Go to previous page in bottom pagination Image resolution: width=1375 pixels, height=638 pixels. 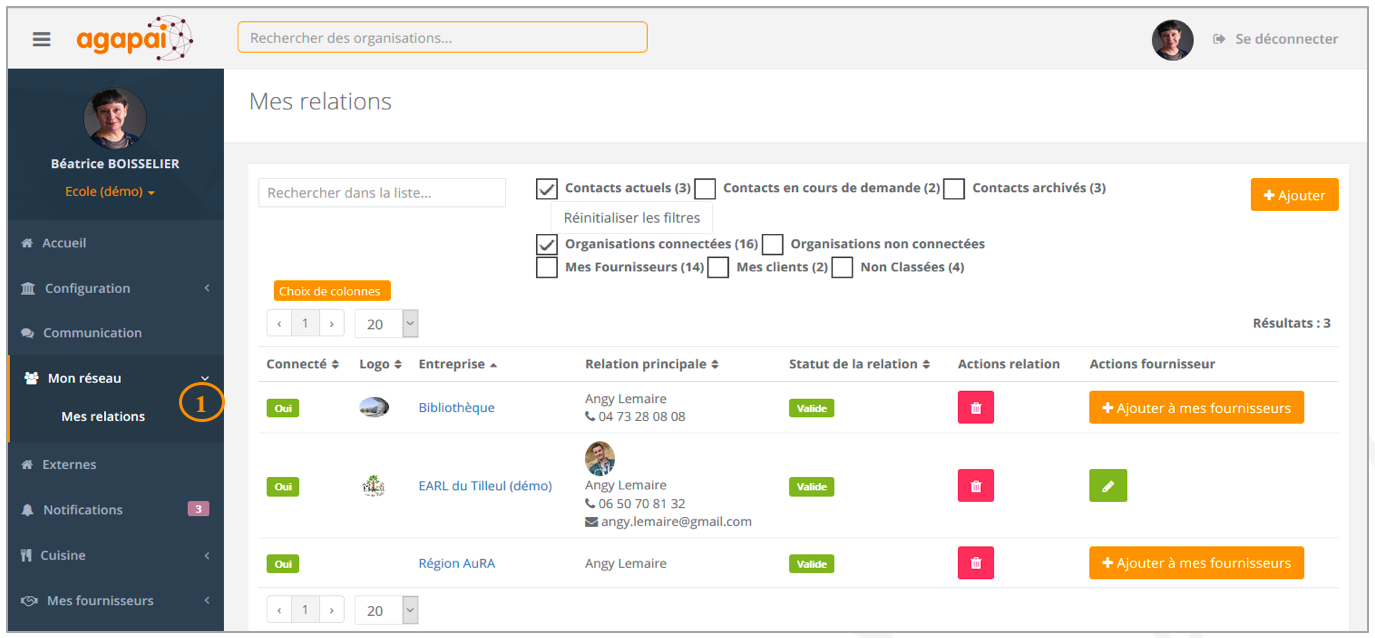279,609
